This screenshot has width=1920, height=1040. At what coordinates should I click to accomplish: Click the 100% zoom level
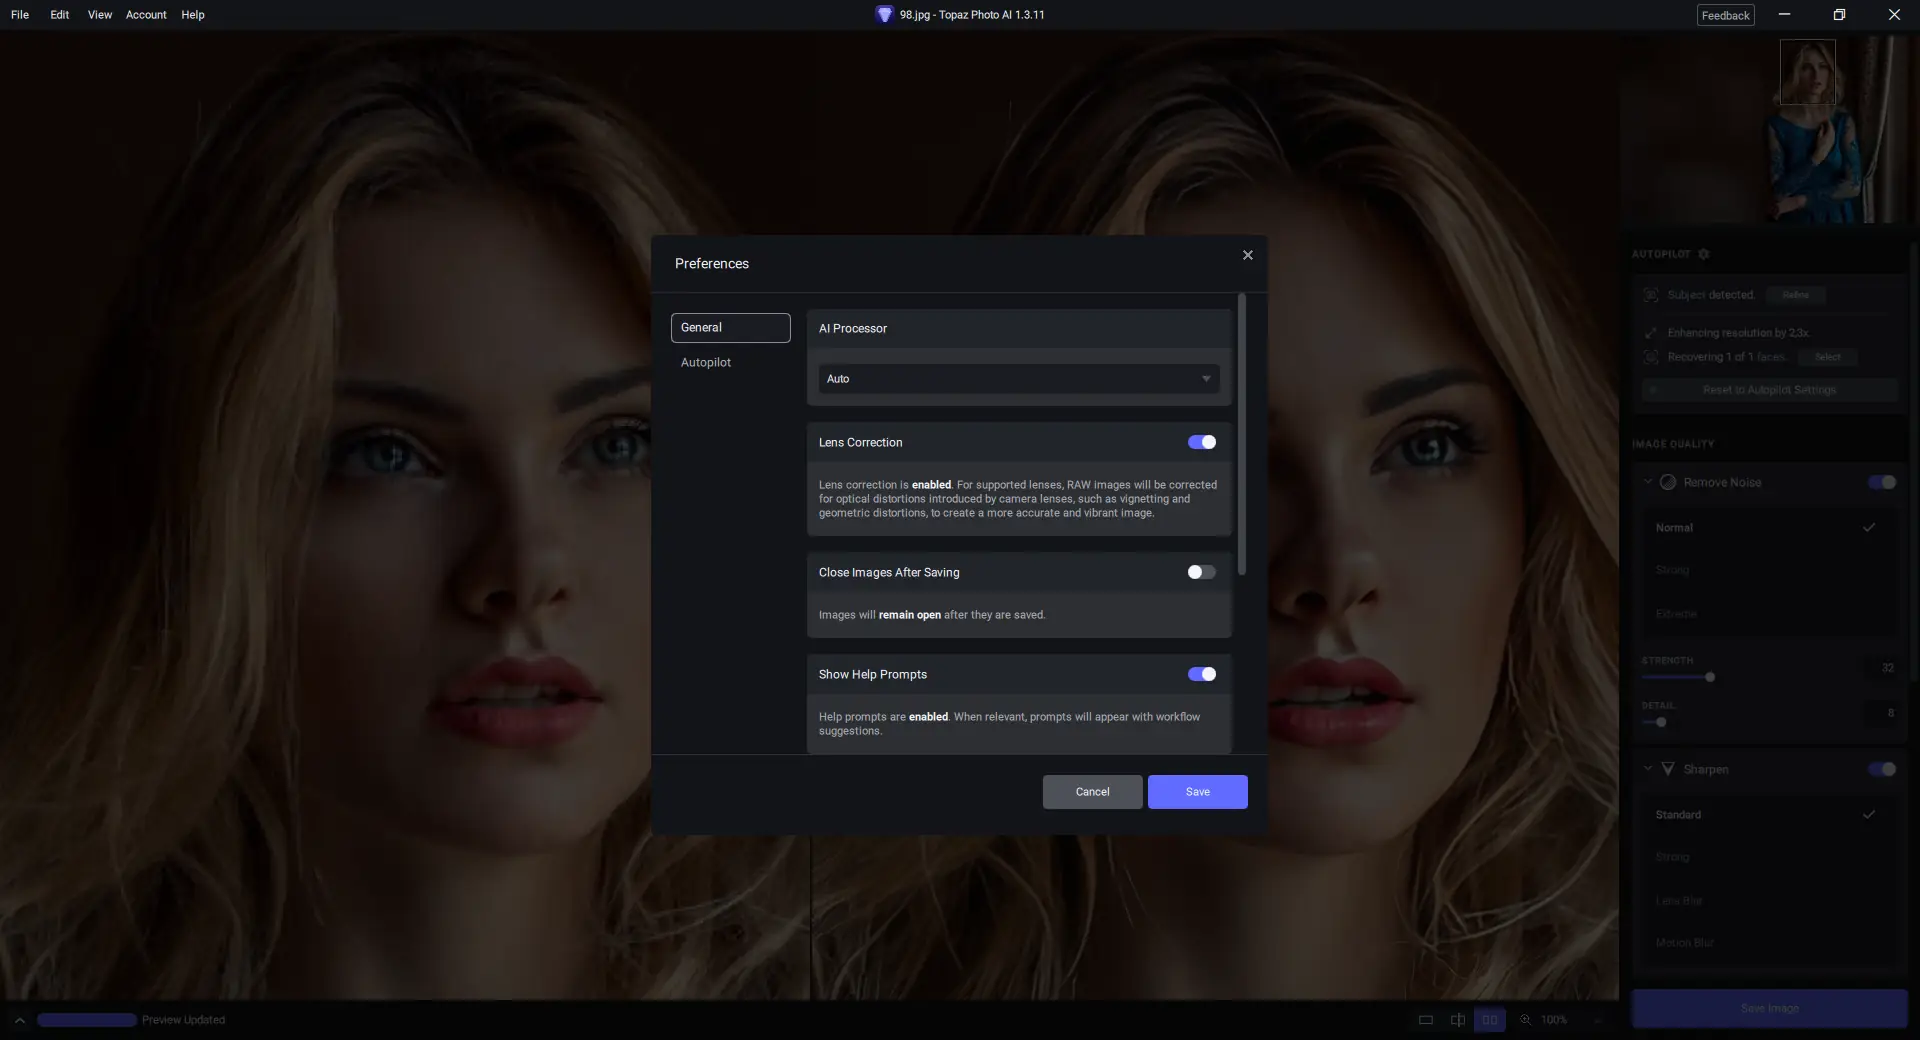tap(1554, 1020)
